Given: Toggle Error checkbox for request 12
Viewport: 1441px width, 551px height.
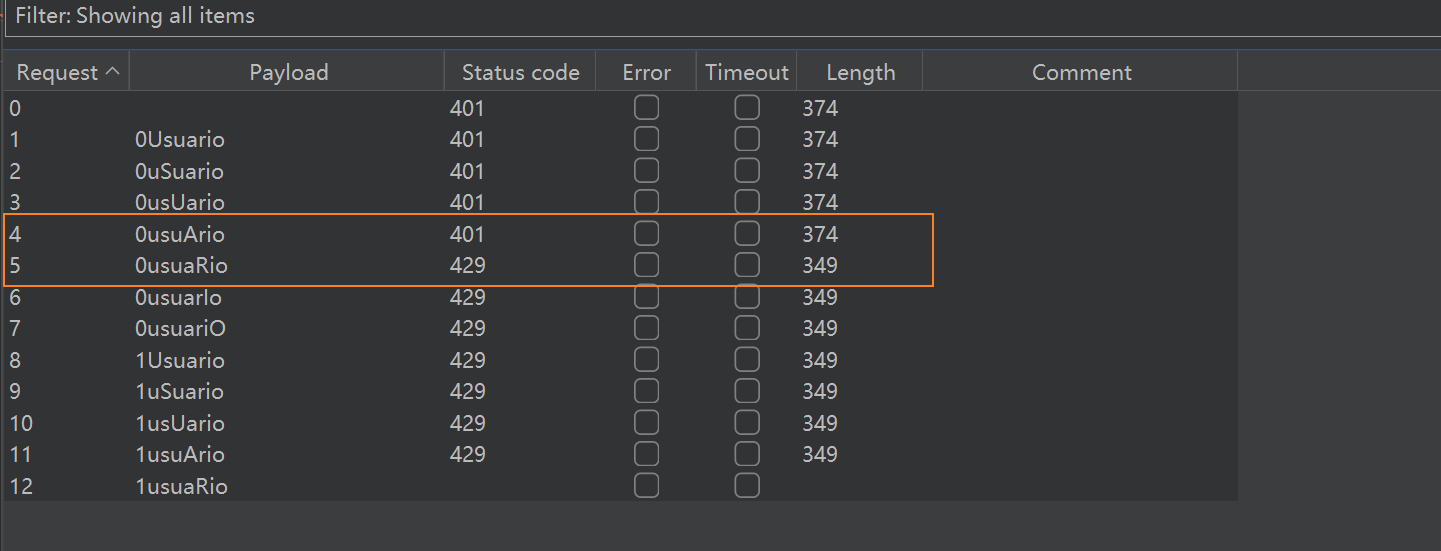Looking at the screenshot, I should pos(647,487).
